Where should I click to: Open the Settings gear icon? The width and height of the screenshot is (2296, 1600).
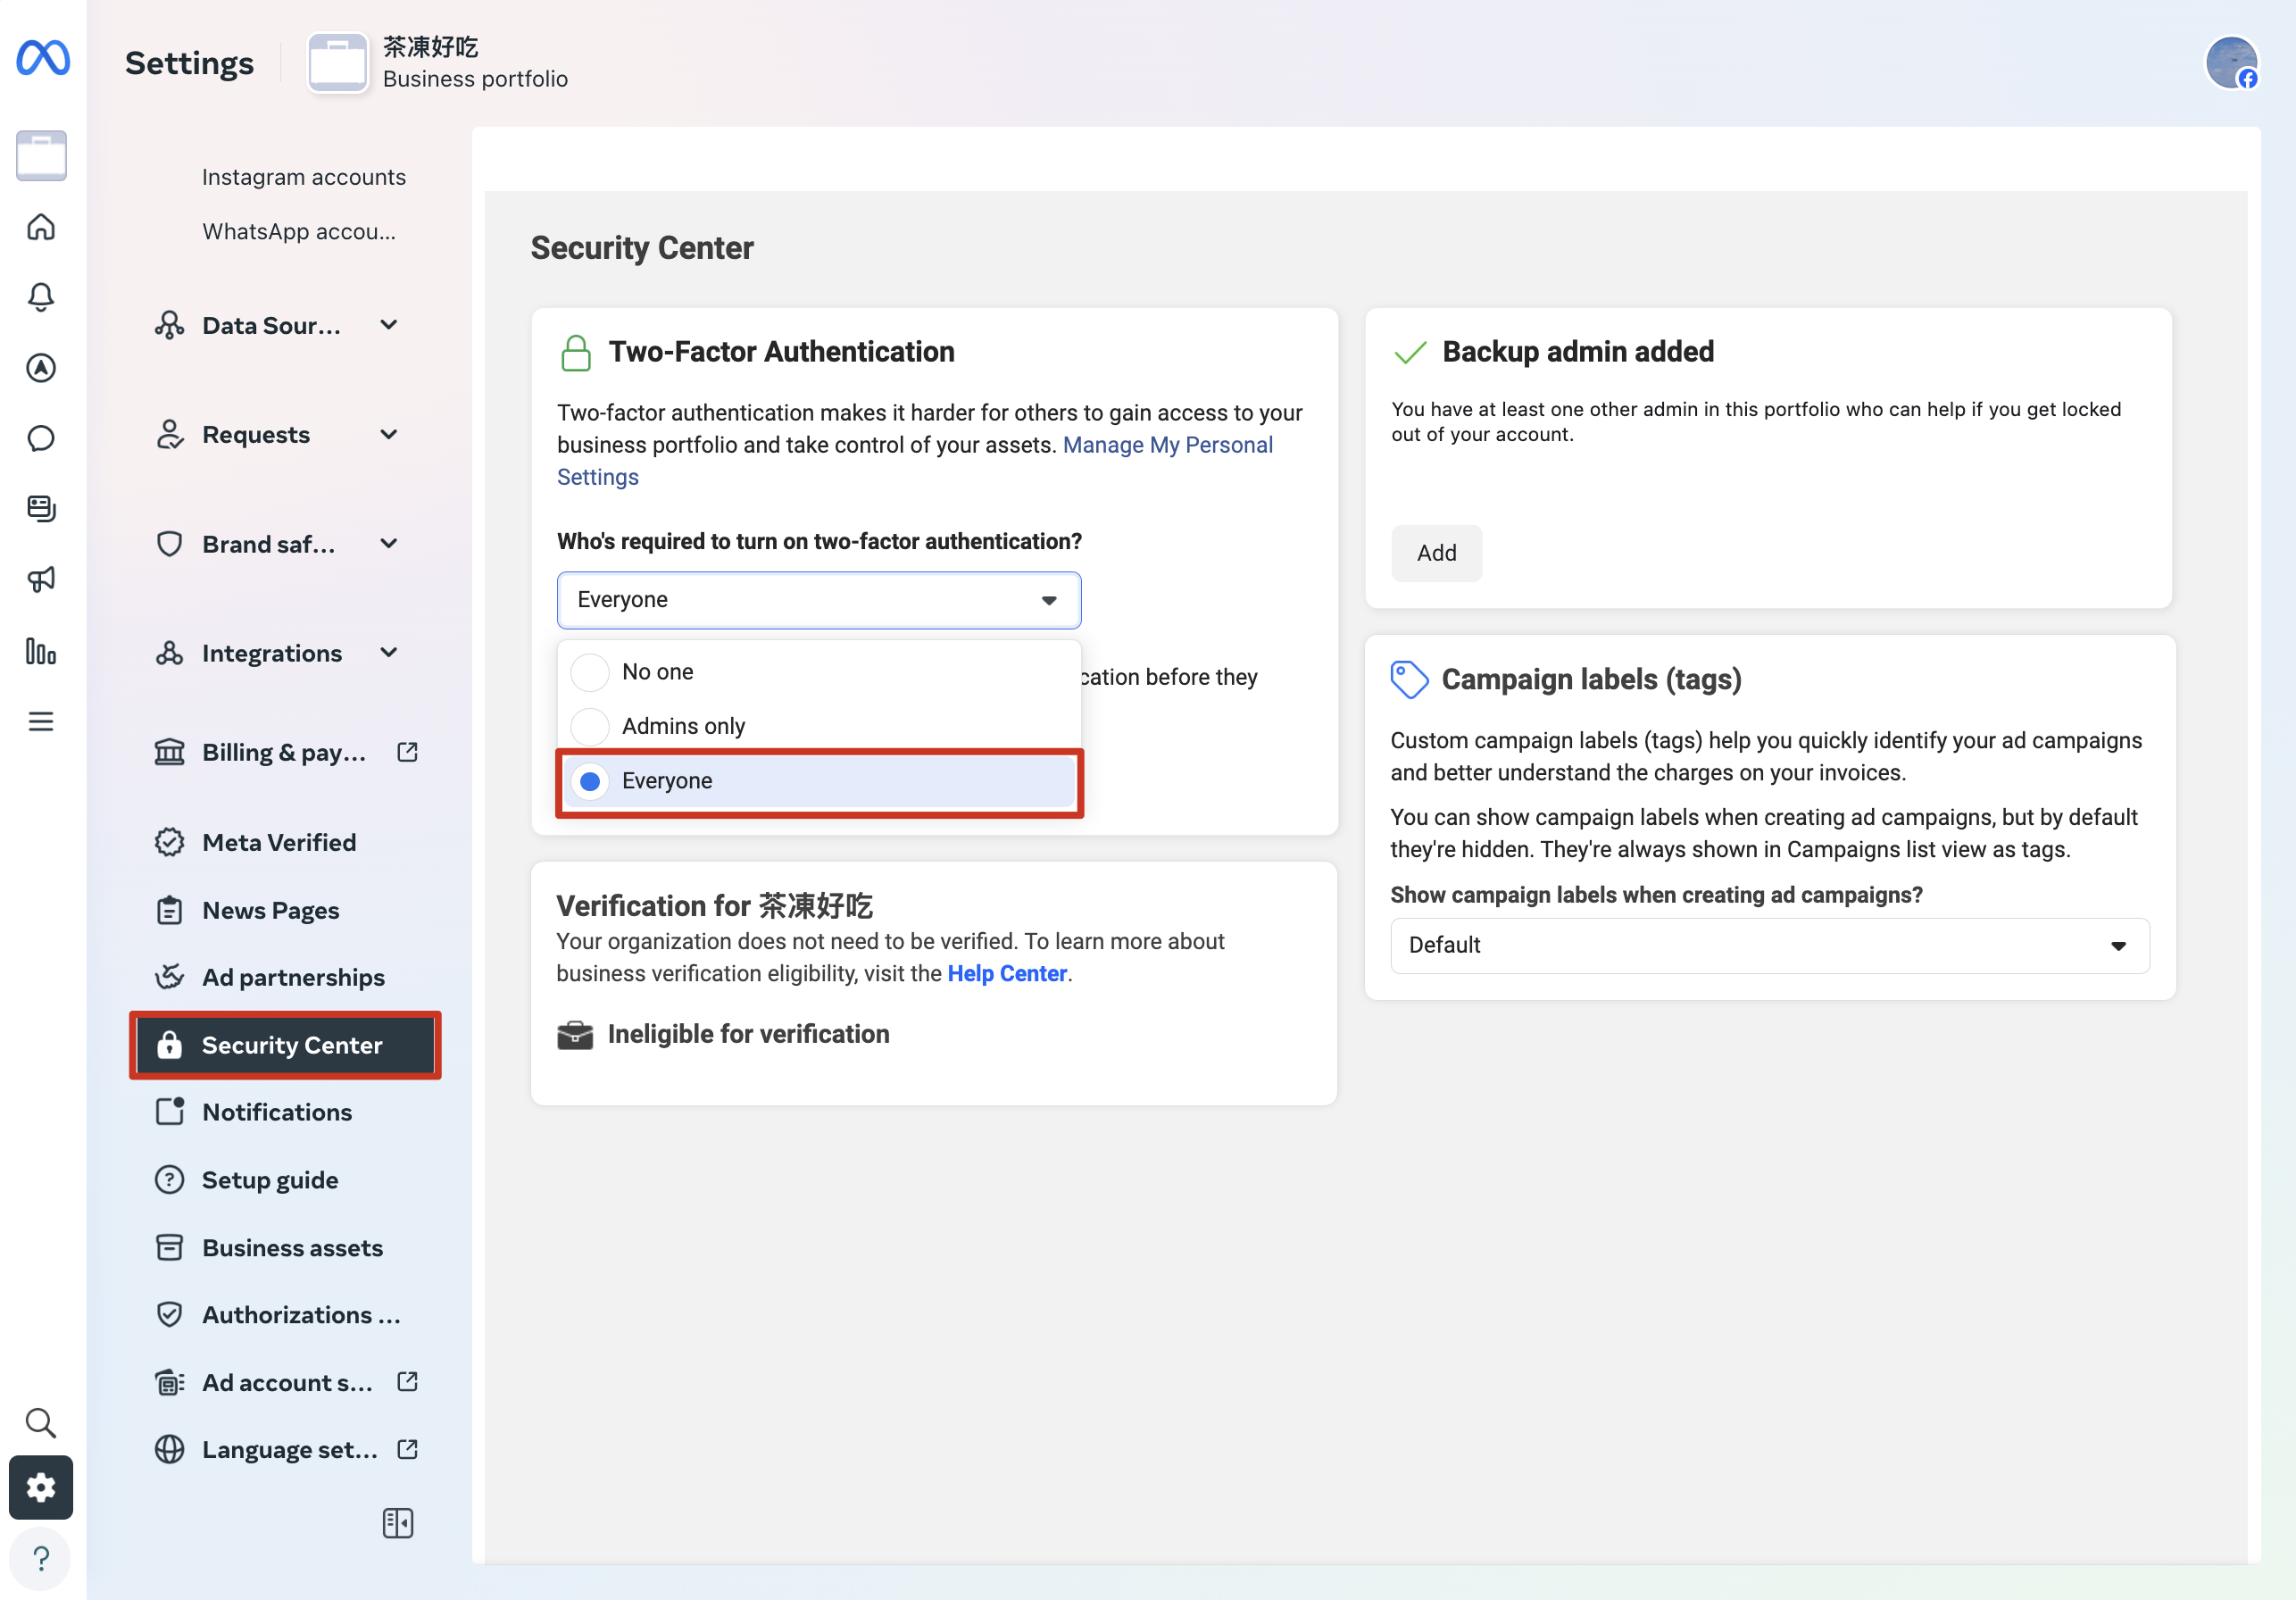[x=41, y=1487]
